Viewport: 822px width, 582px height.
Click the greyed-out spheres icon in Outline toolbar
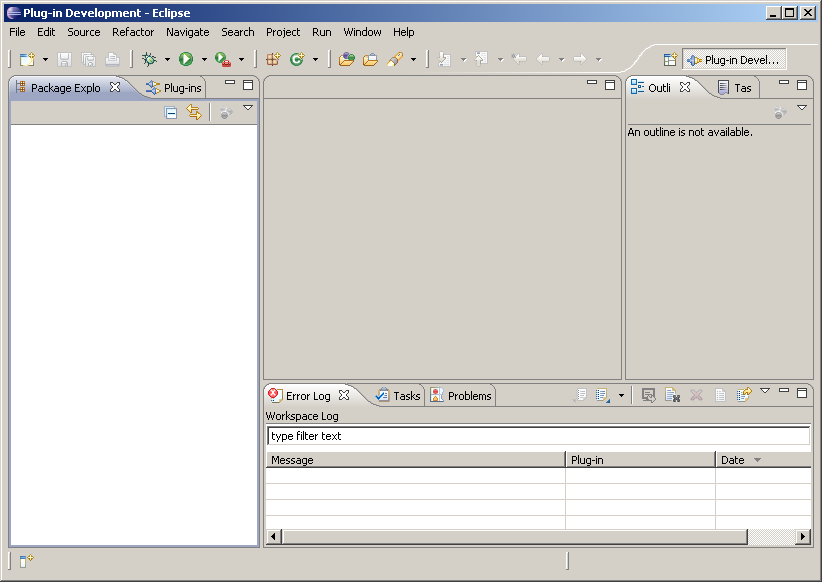(780, 112)
